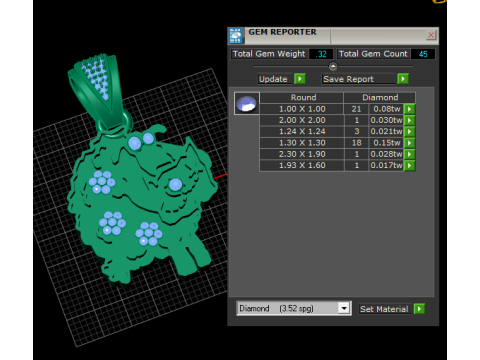Click green arrow for 0.030tw row

click(x=409, y=120)
